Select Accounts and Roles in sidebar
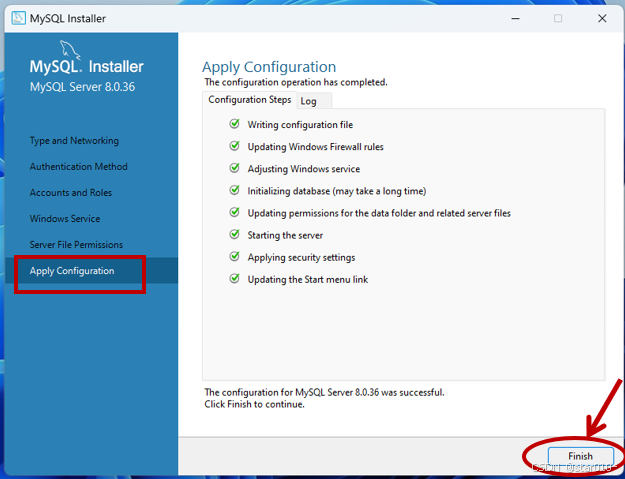The height and width of the screenshot is (479, 625). [71, 192]
